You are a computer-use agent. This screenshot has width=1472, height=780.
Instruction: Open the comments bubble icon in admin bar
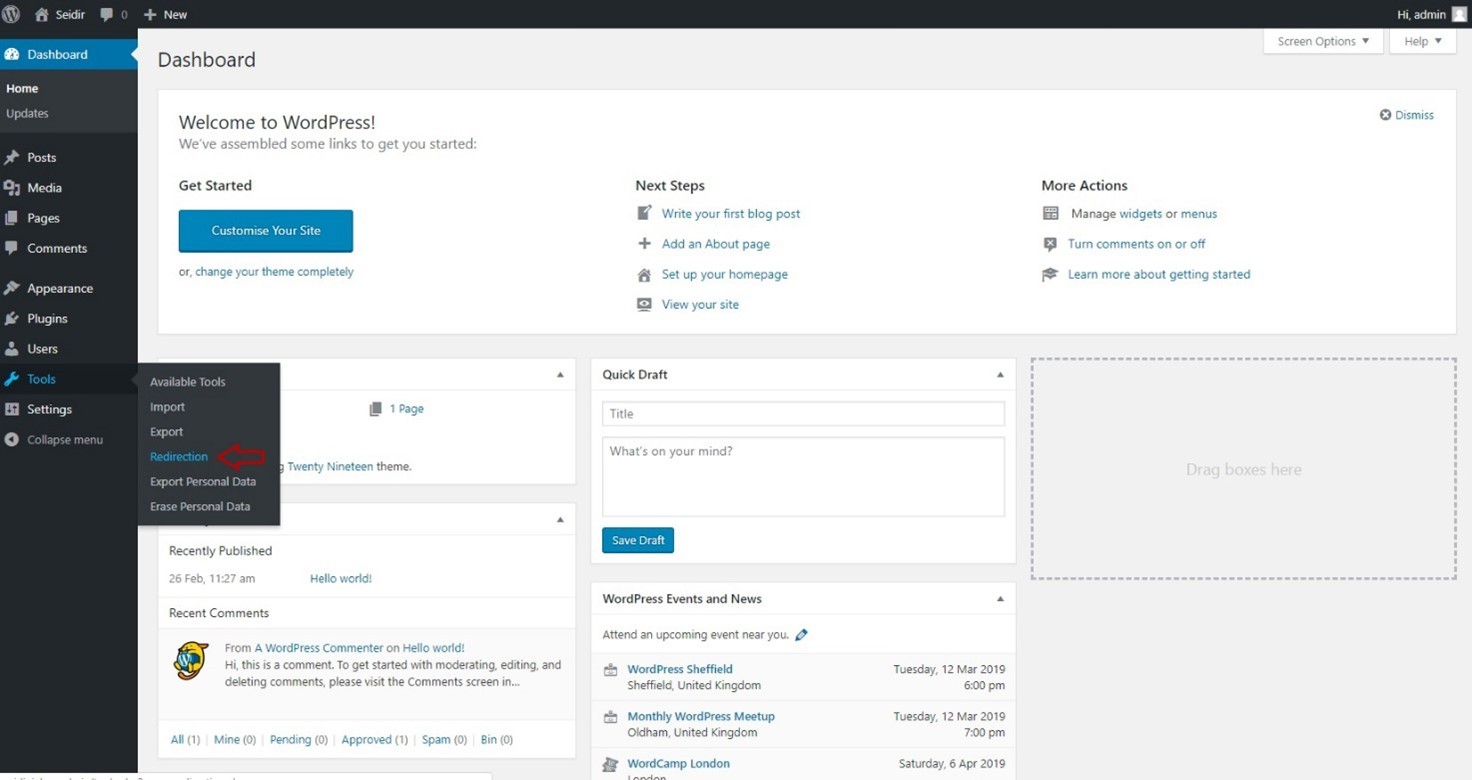tap(107, 15)
